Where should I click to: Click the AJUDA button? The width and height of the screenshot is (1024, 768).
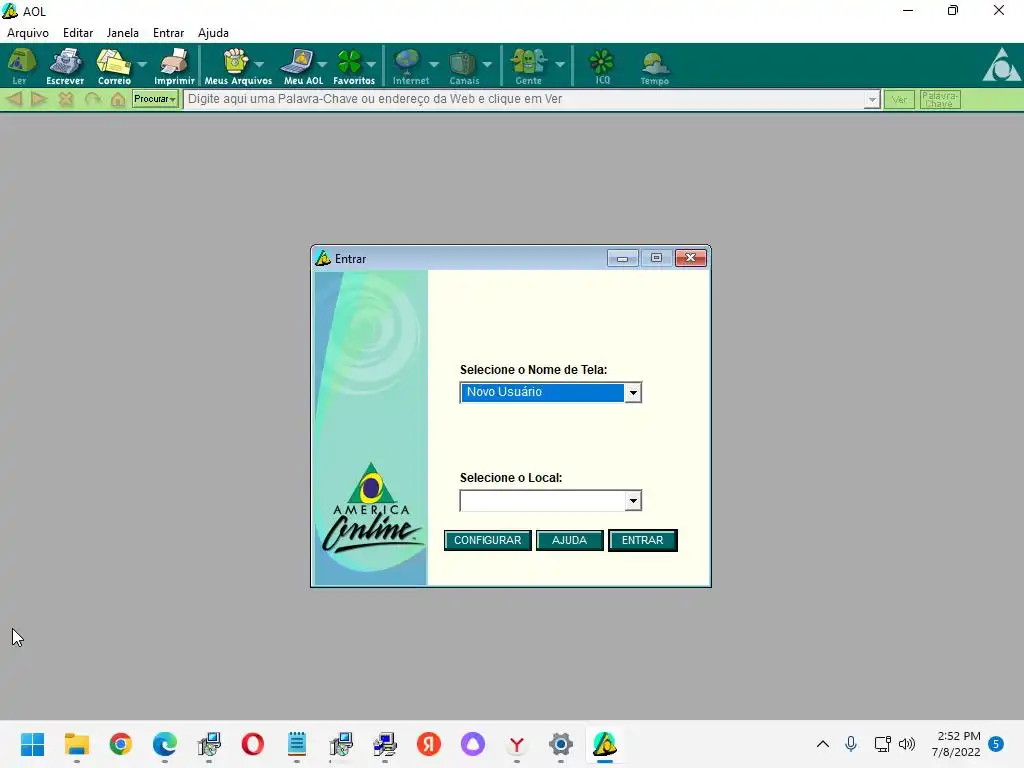point(569,541)
